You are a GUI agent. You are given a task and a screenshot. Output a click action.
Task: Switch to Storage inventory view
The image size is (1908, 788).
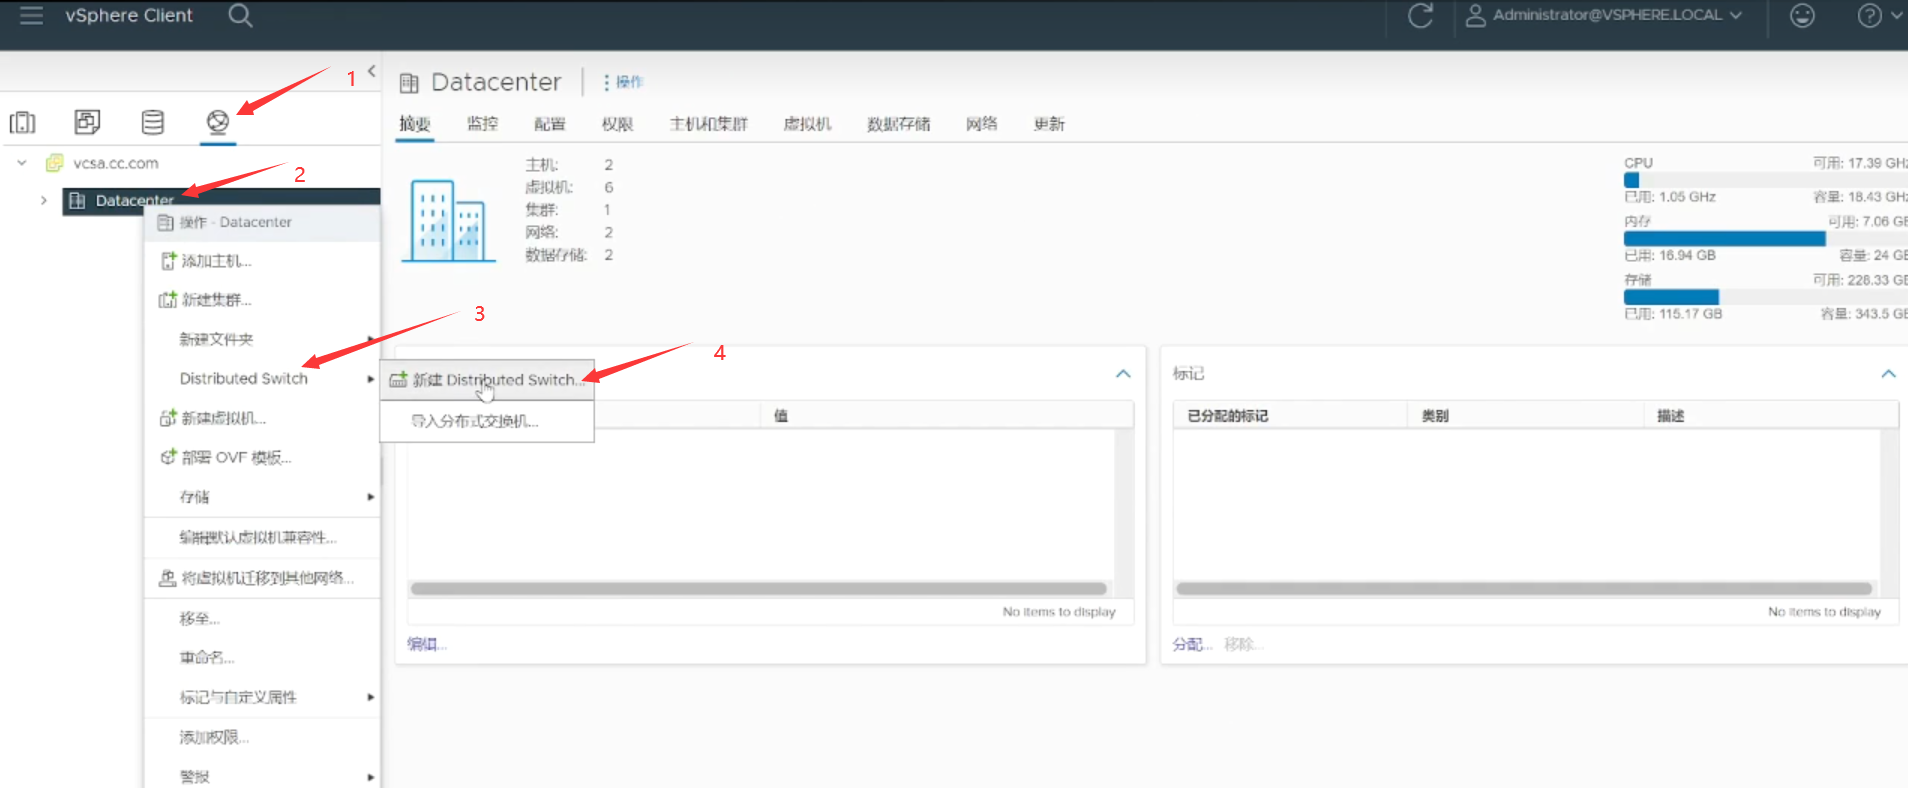click(152, 122)
